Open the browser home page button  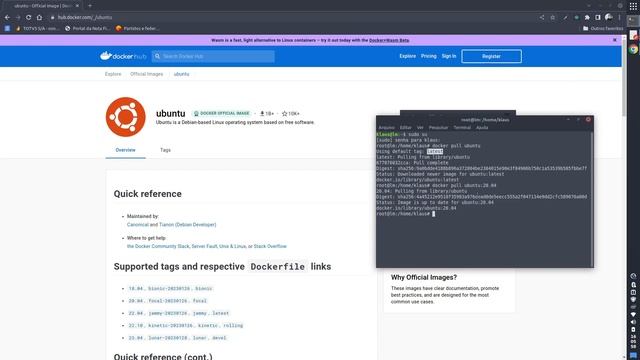39,18
